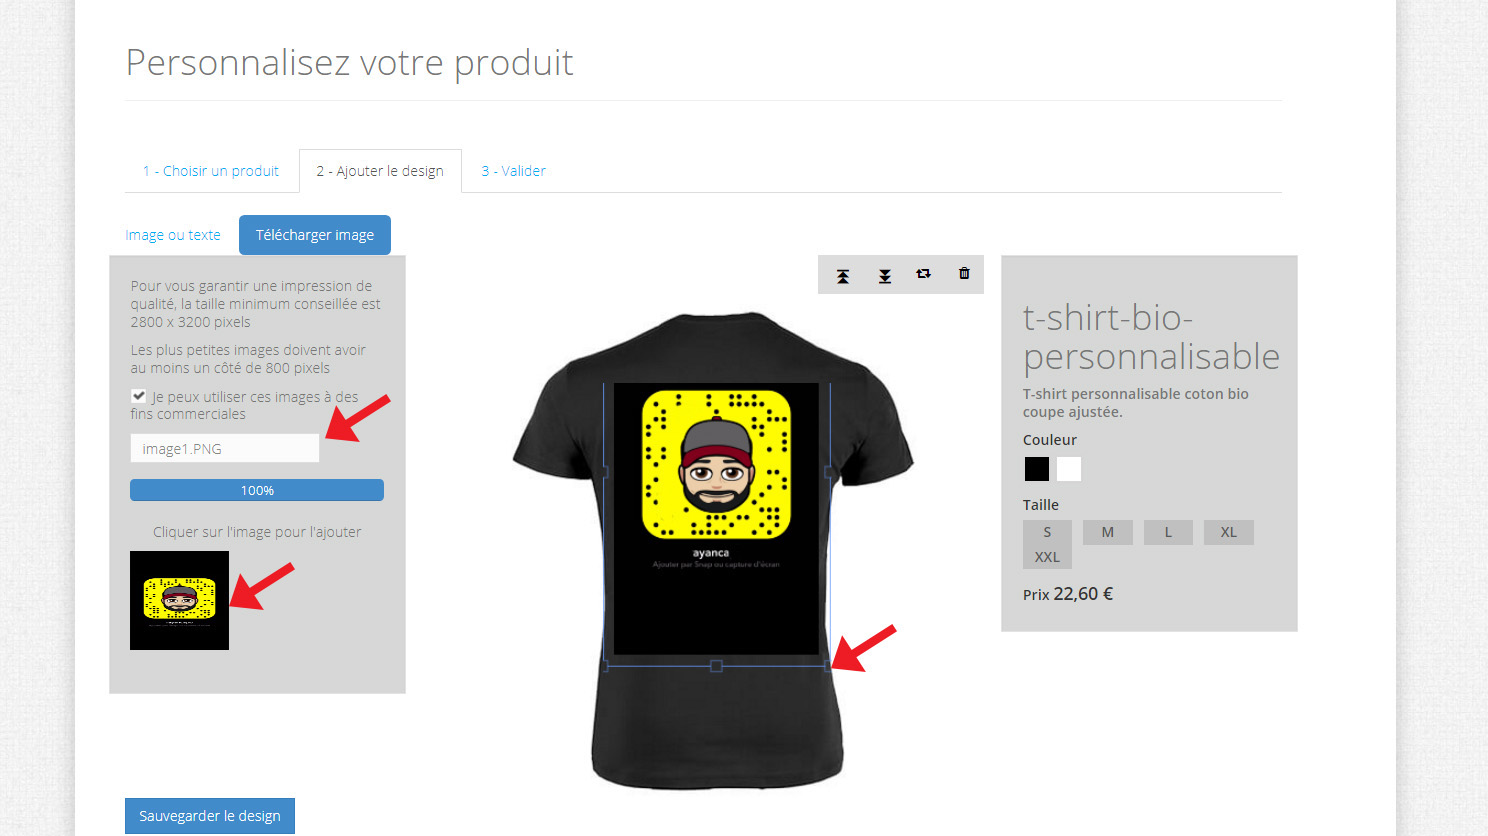This screenshot has height=836, width=1488.
Task: Delete the design with the trash icon
Action: [x=964, y=273]
